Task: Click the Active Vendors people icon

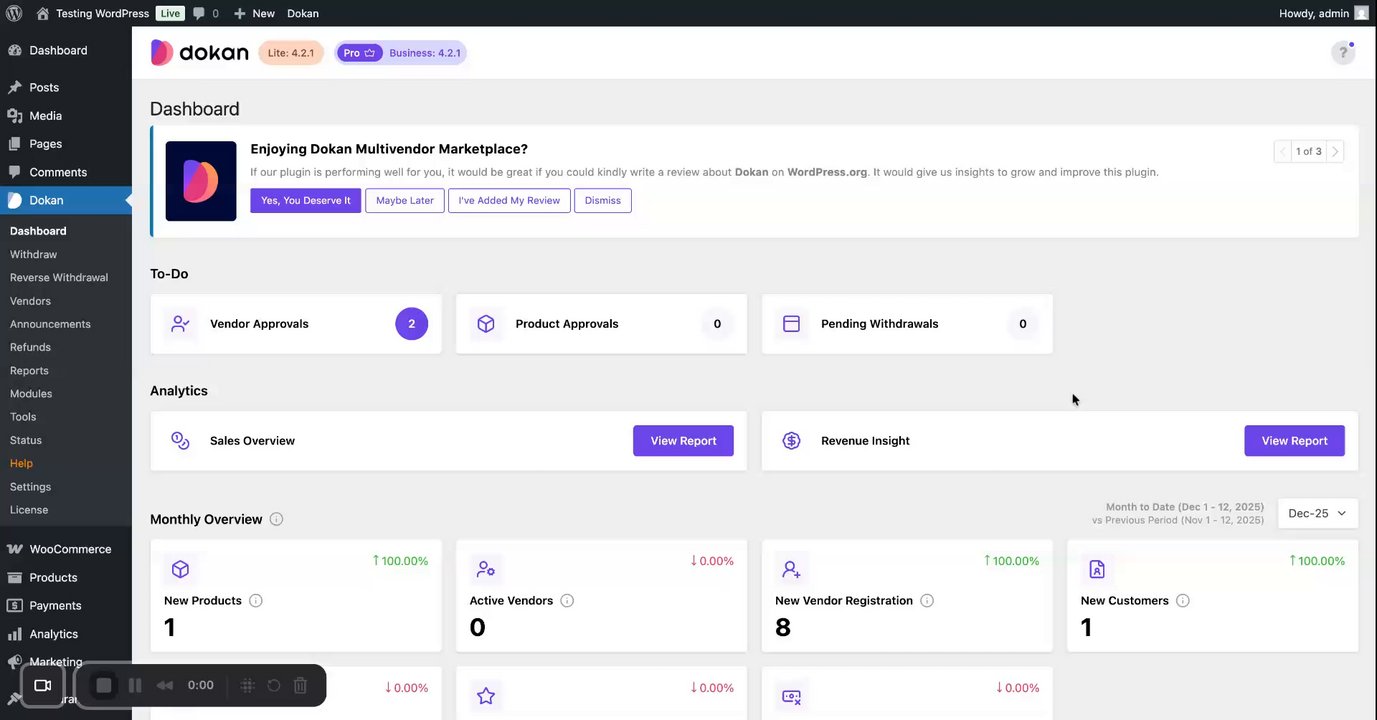Action: tap(486, 569)
